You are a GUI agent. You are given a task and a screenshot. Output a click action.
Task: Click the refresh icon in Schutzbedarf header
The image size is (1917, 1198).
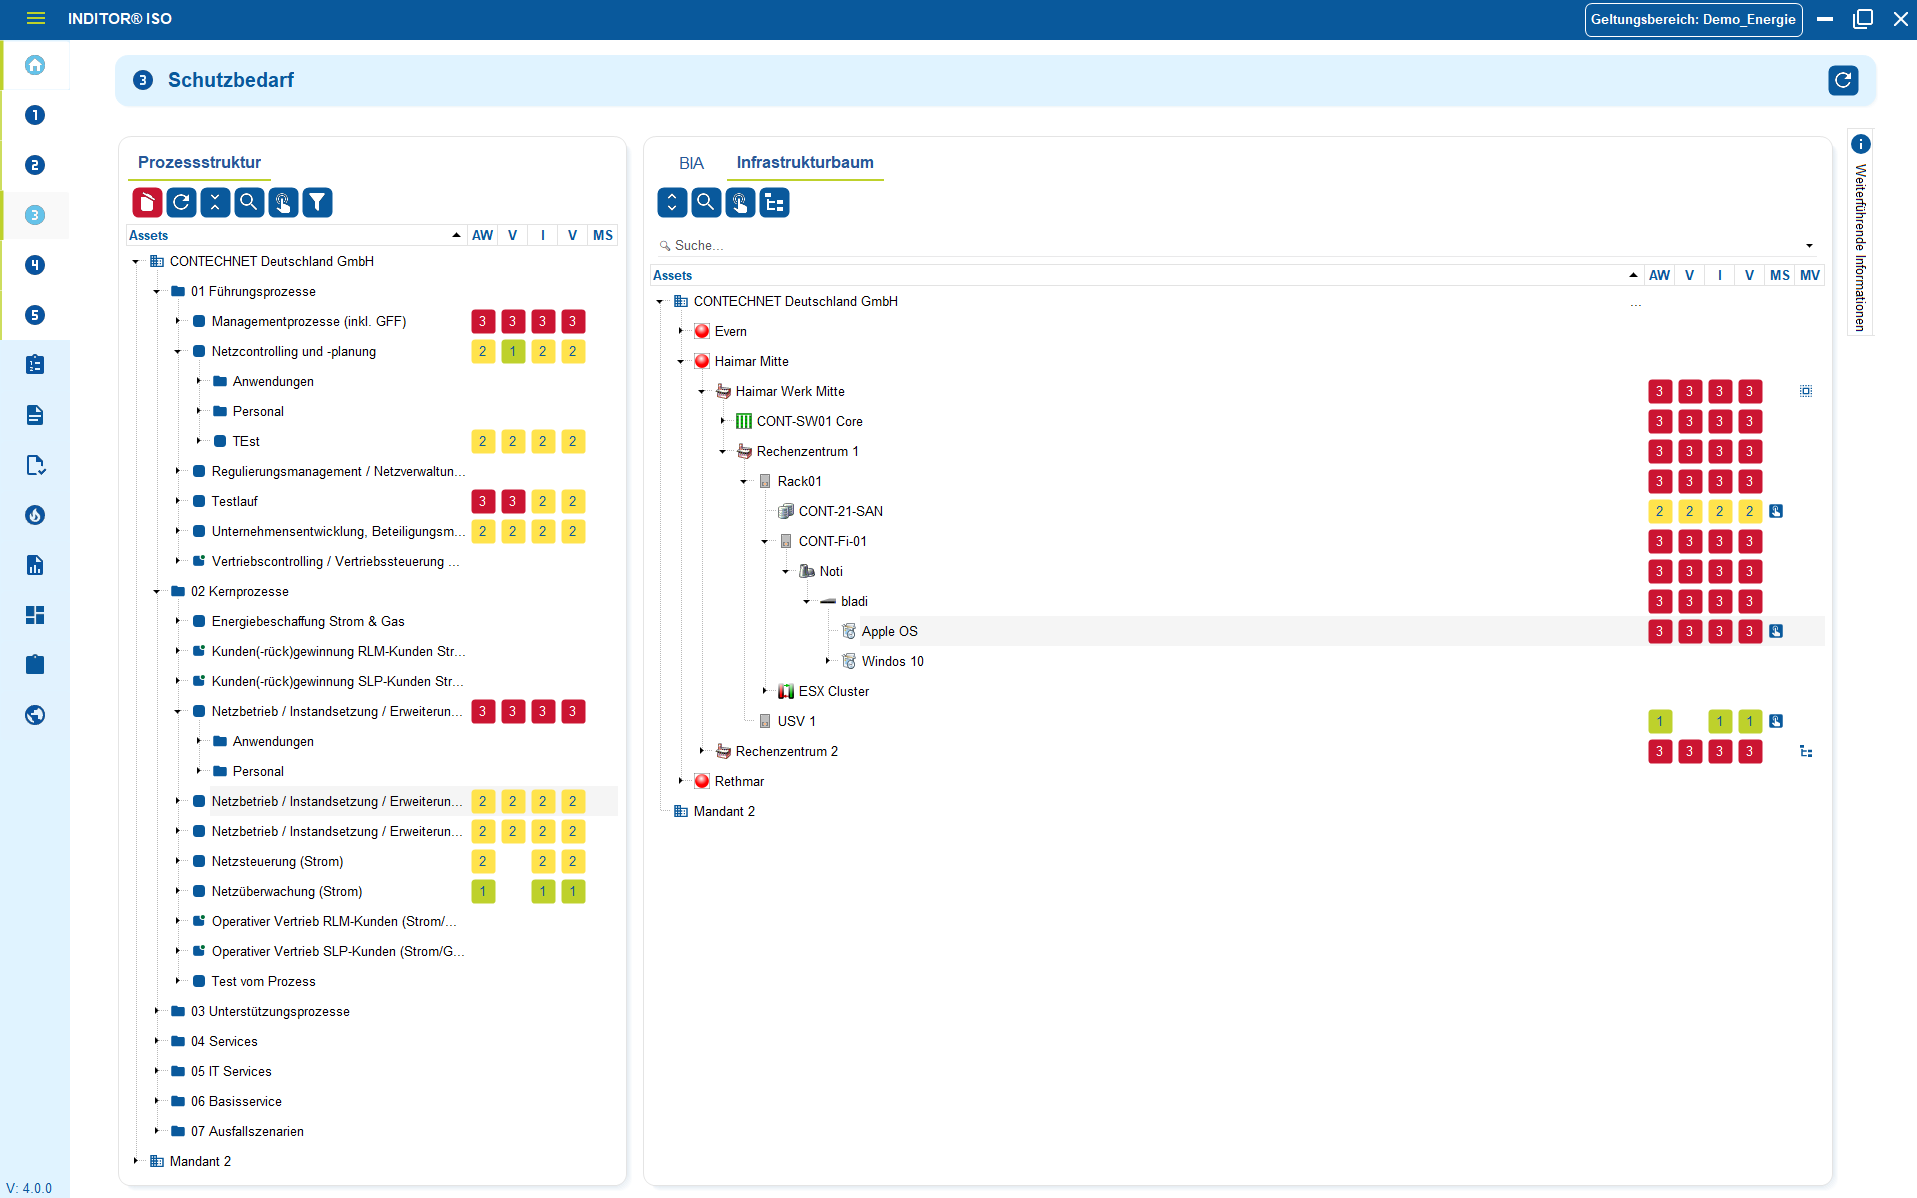[x=1842, y=80]
